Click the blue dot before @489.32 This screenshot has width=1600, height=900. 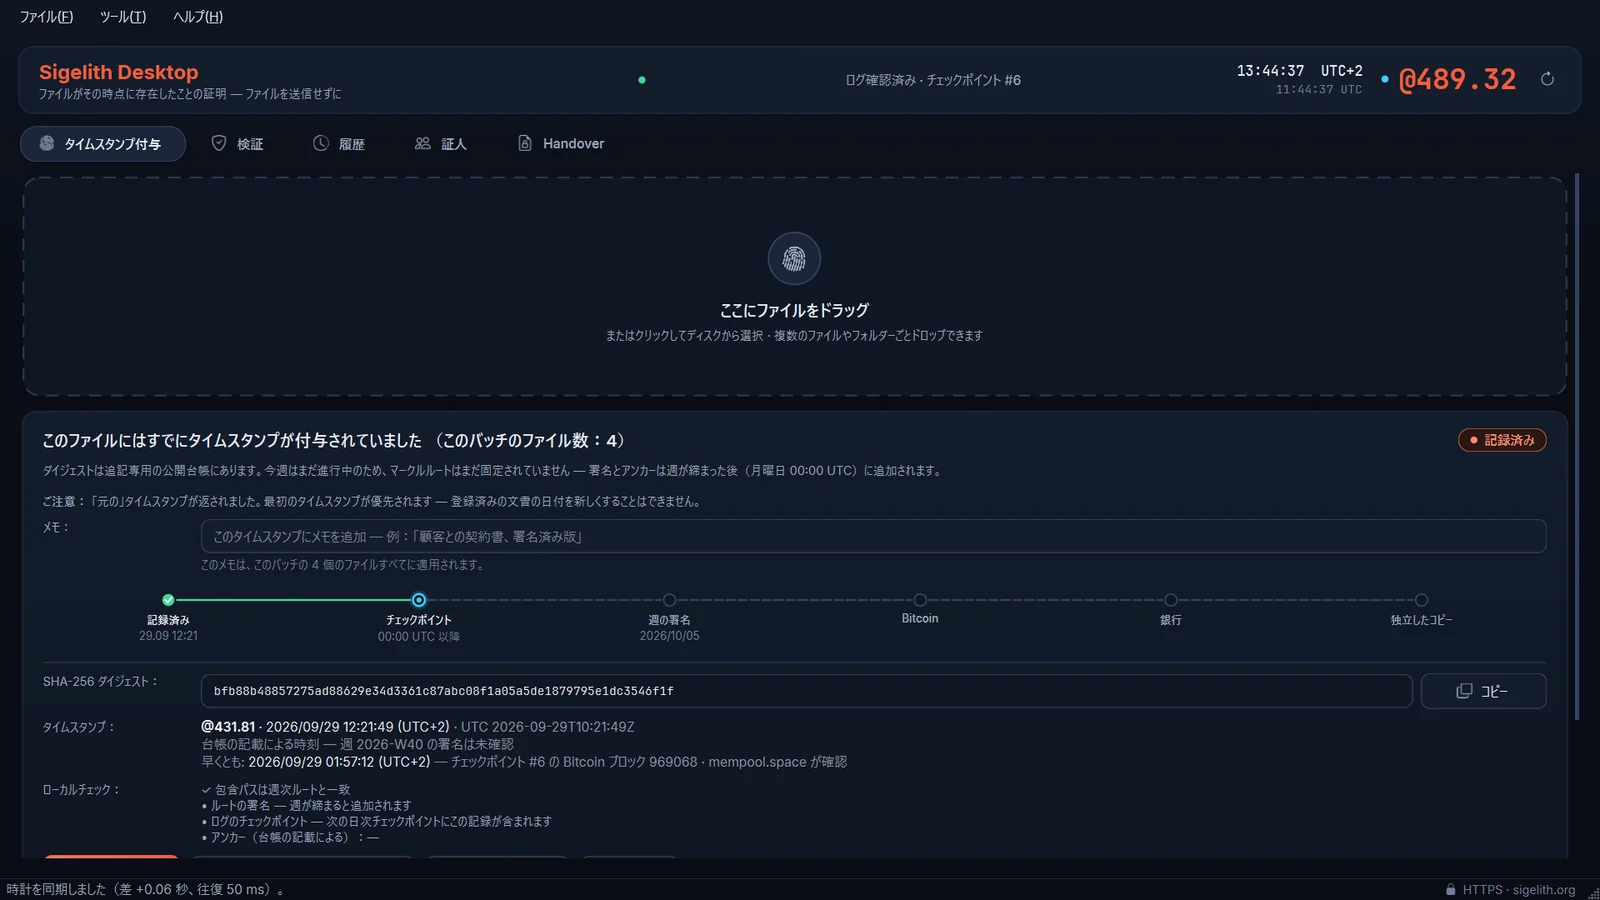(x=1384, y=79)
